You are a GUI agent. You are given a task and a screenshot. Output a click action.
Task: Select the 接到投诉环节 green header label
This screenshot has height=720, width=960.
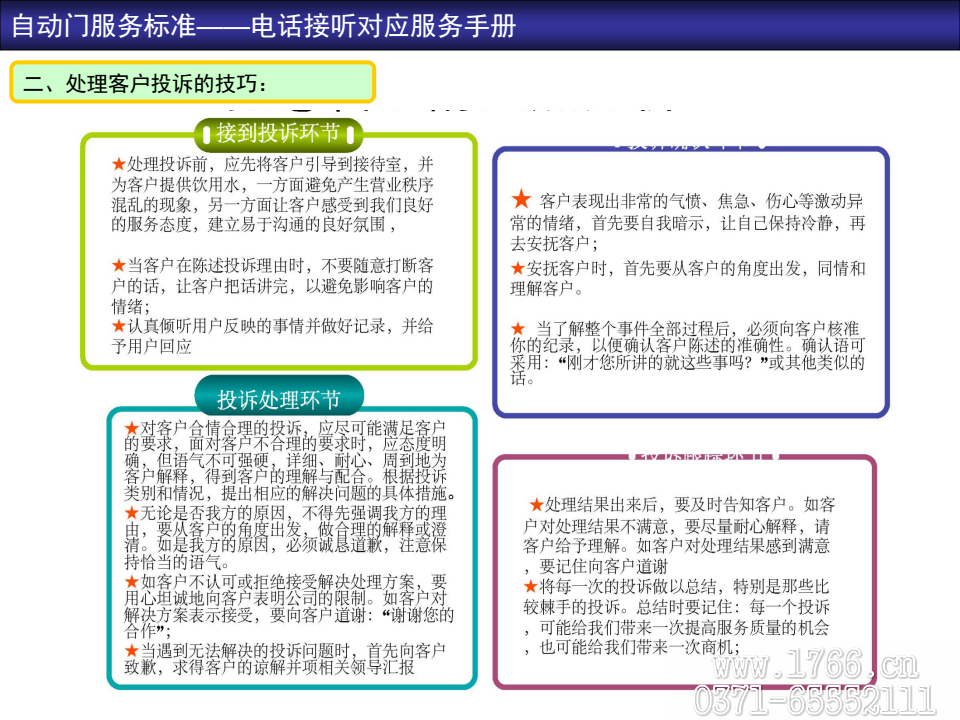click(278, 133)
